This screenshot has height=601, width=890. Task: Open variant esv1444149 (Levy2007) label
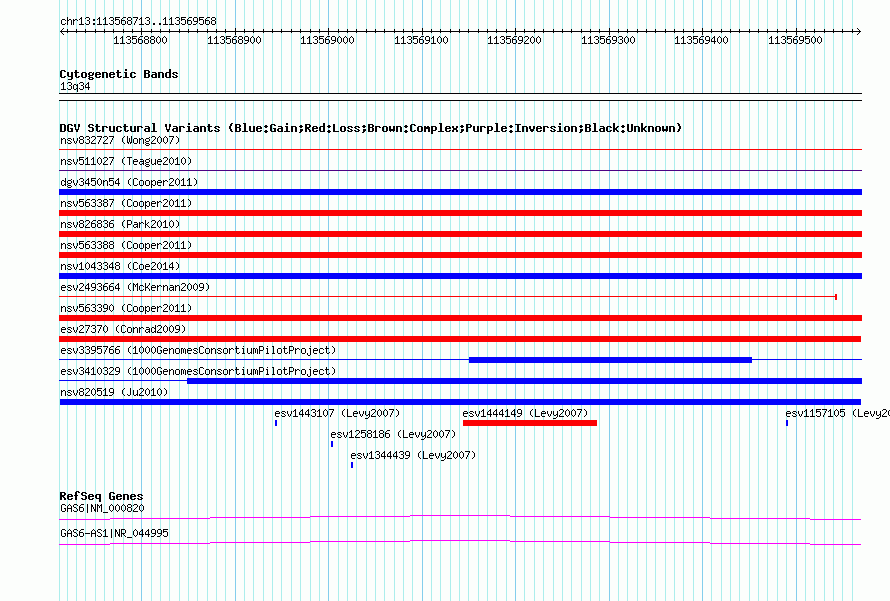(x=525, y=413)
